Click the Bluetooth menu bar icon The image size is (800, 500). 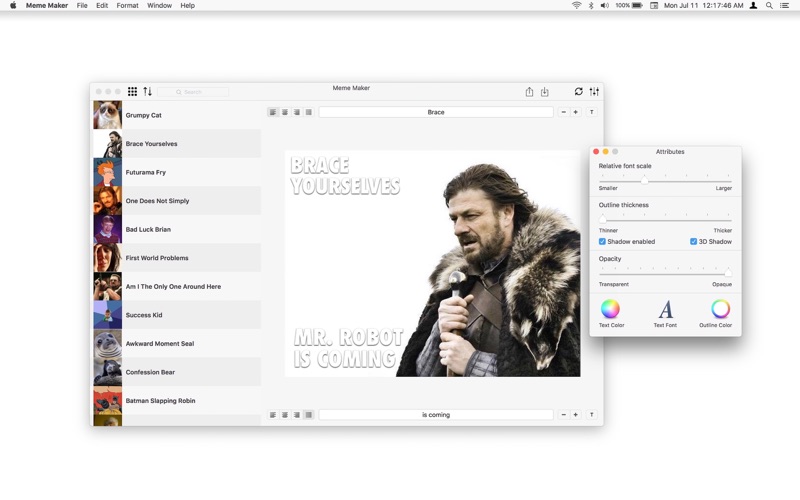click(x=591, y=6)
